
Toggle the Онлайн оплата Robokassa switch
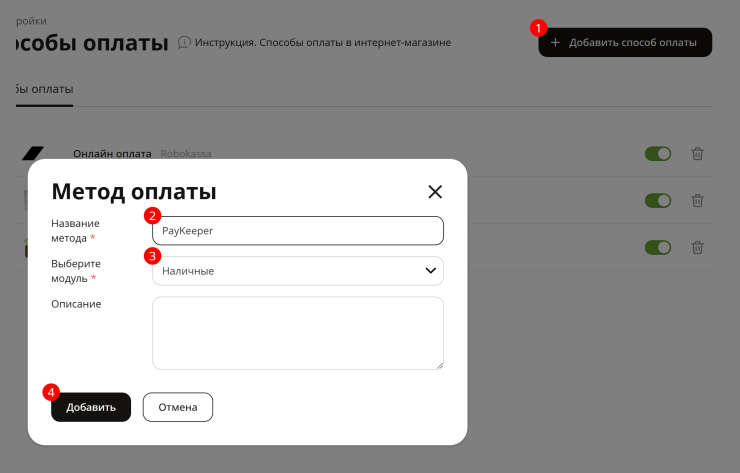click(x=658, y=154)
